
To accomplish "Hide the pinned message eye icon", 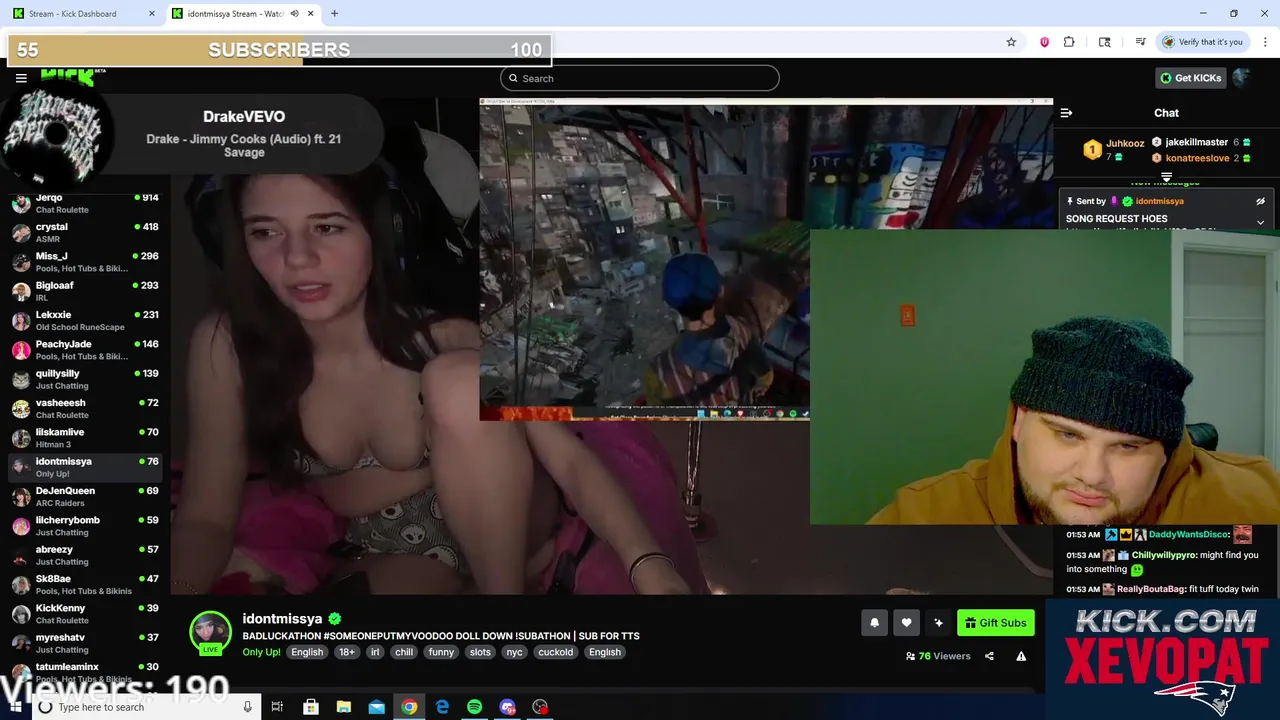I will (x=1260, y=201).
